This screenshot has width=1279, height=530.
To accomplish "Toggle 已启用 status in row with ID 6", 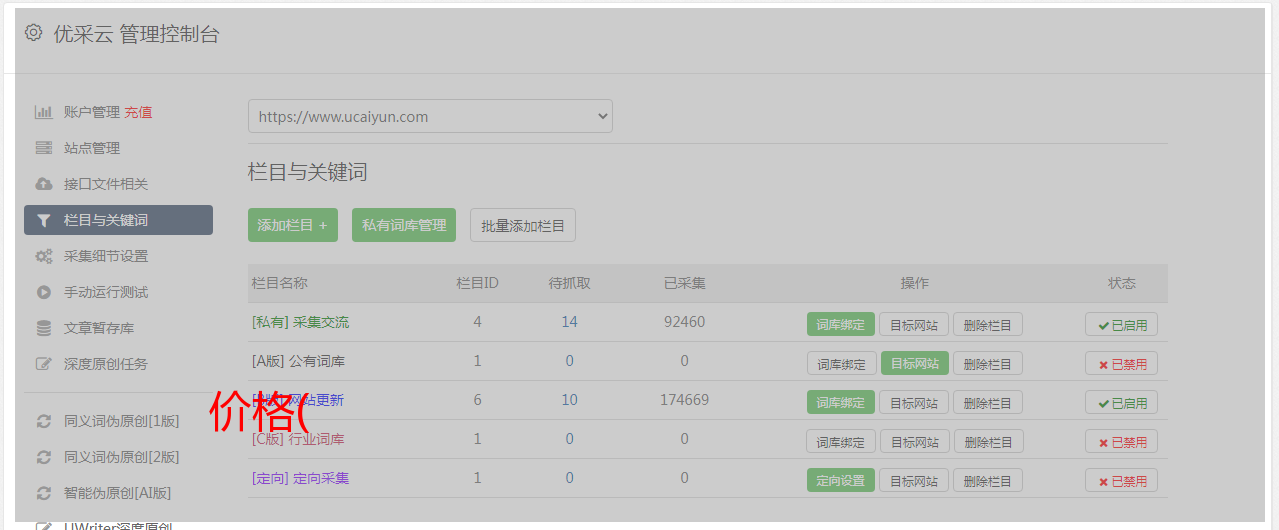I will [1122, 402].
